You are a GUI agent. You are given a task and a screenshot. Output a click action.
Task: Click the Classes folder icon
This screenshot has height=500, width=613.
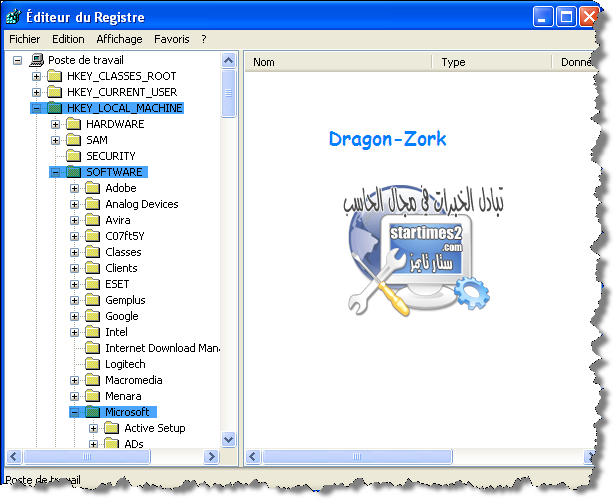point(93,252)
